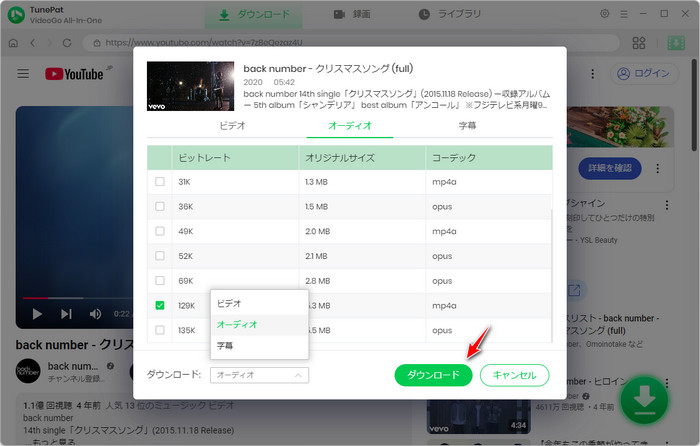Click the page vertical scrollbar
The width and height of the screenshot is (700, 446).
click(x=694, y=105)
